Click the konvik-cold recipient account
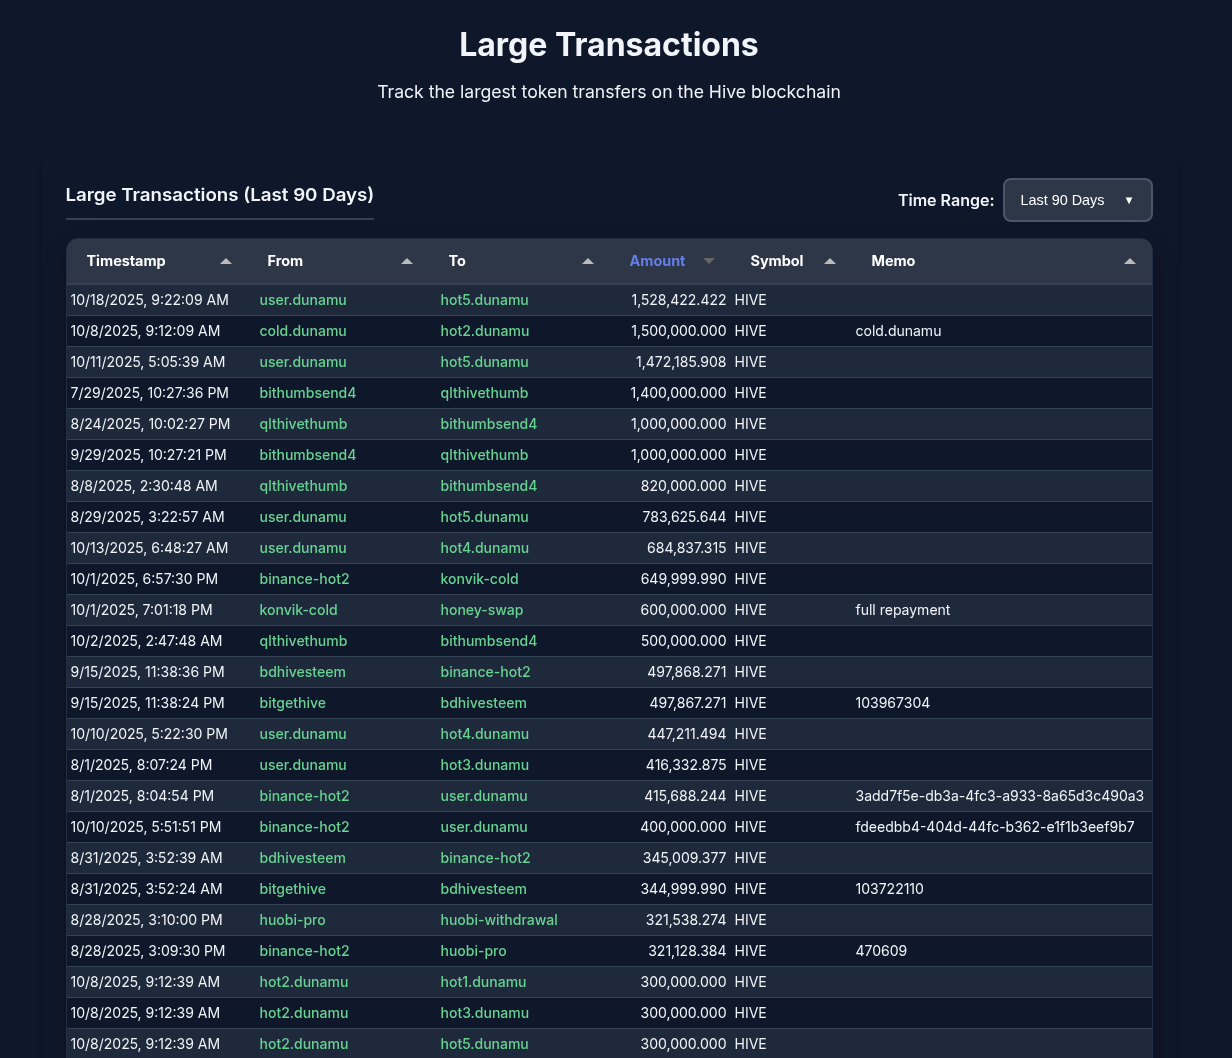This screenshot has width=1232, height=1058. [479, 579]
